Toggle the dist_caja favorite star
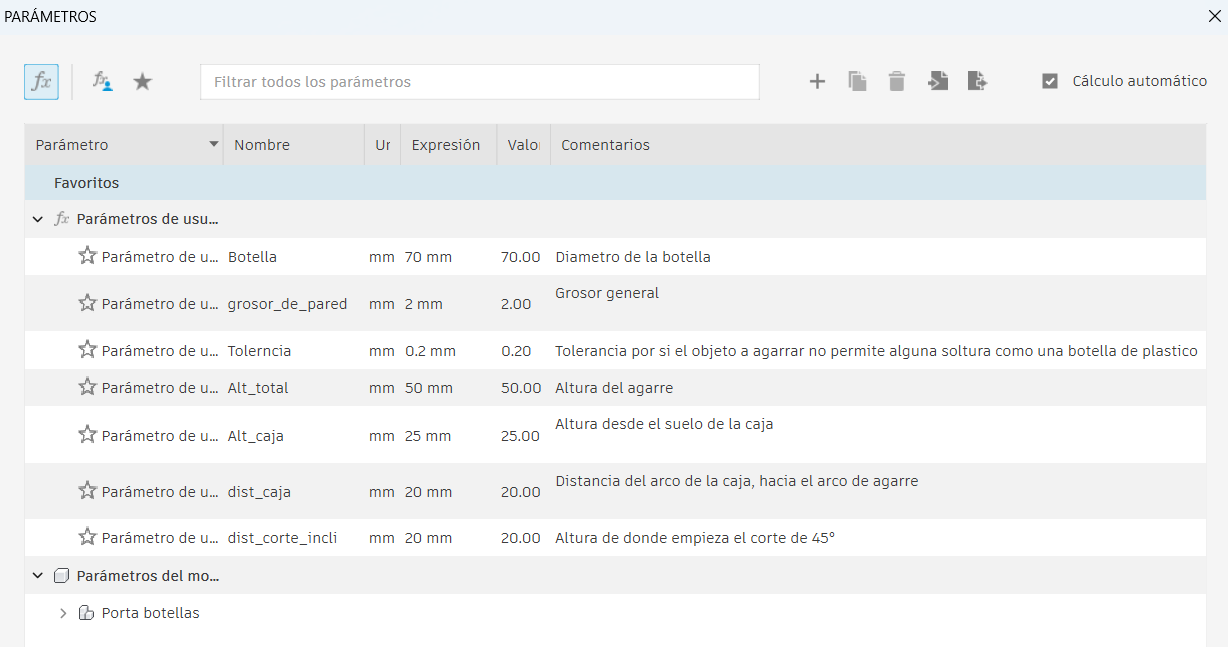Screen dimensions: 1228x647 pos(87,491)
